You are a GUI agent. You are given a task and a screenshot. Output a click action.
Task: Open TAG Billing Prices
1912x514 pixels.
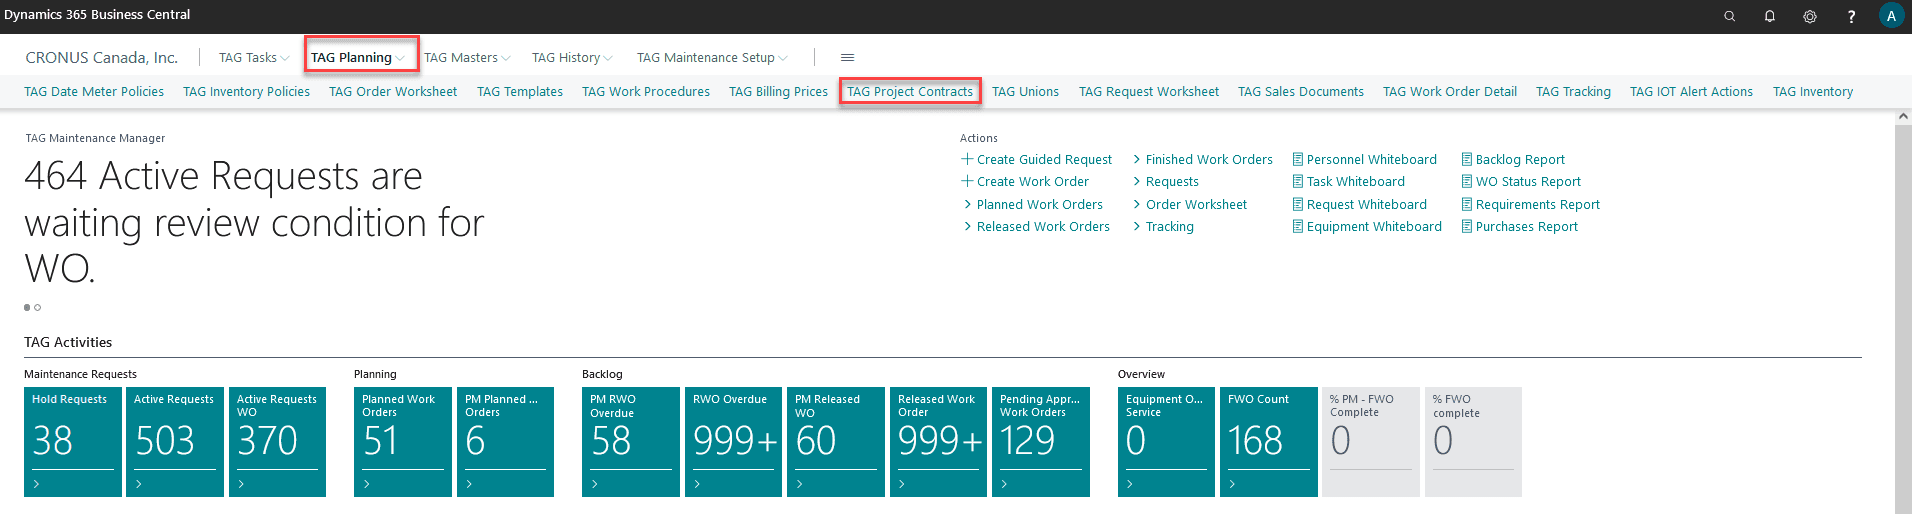tap(778, 91)
